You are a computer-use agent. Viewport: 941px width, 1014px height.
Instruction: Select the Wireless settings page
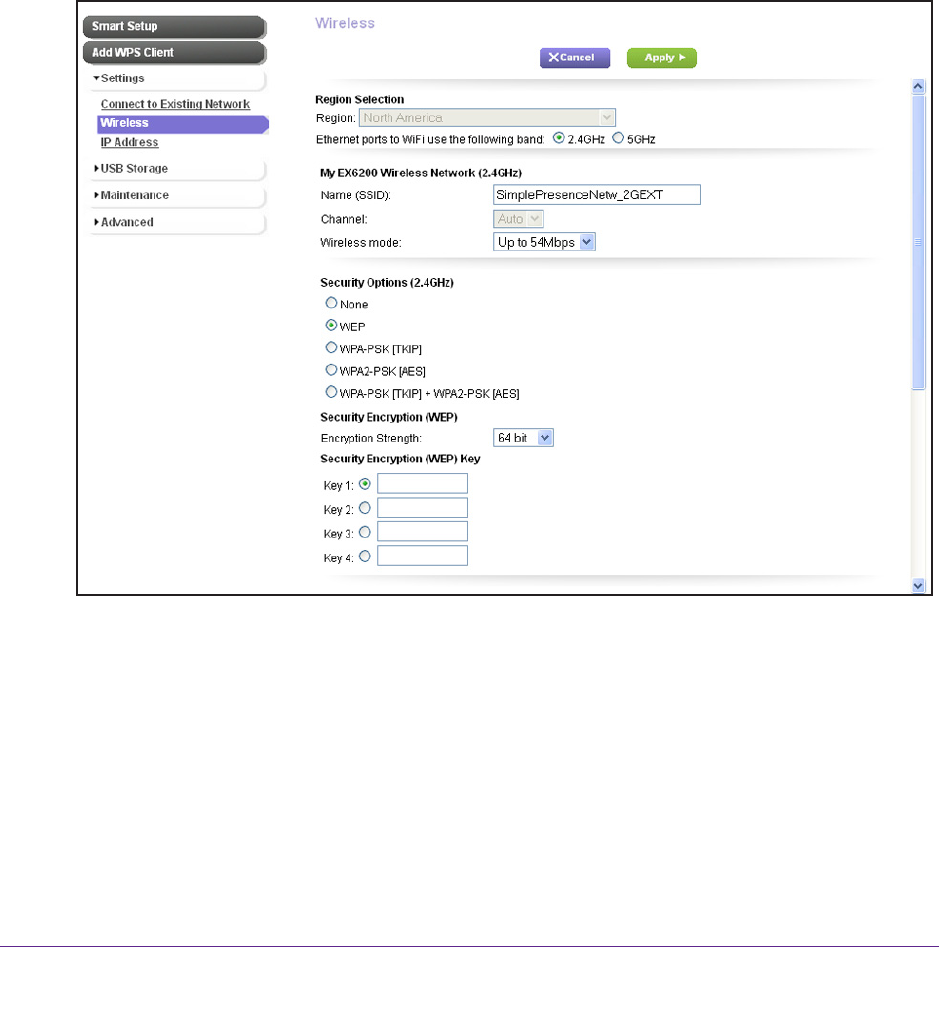click(182, 123)
